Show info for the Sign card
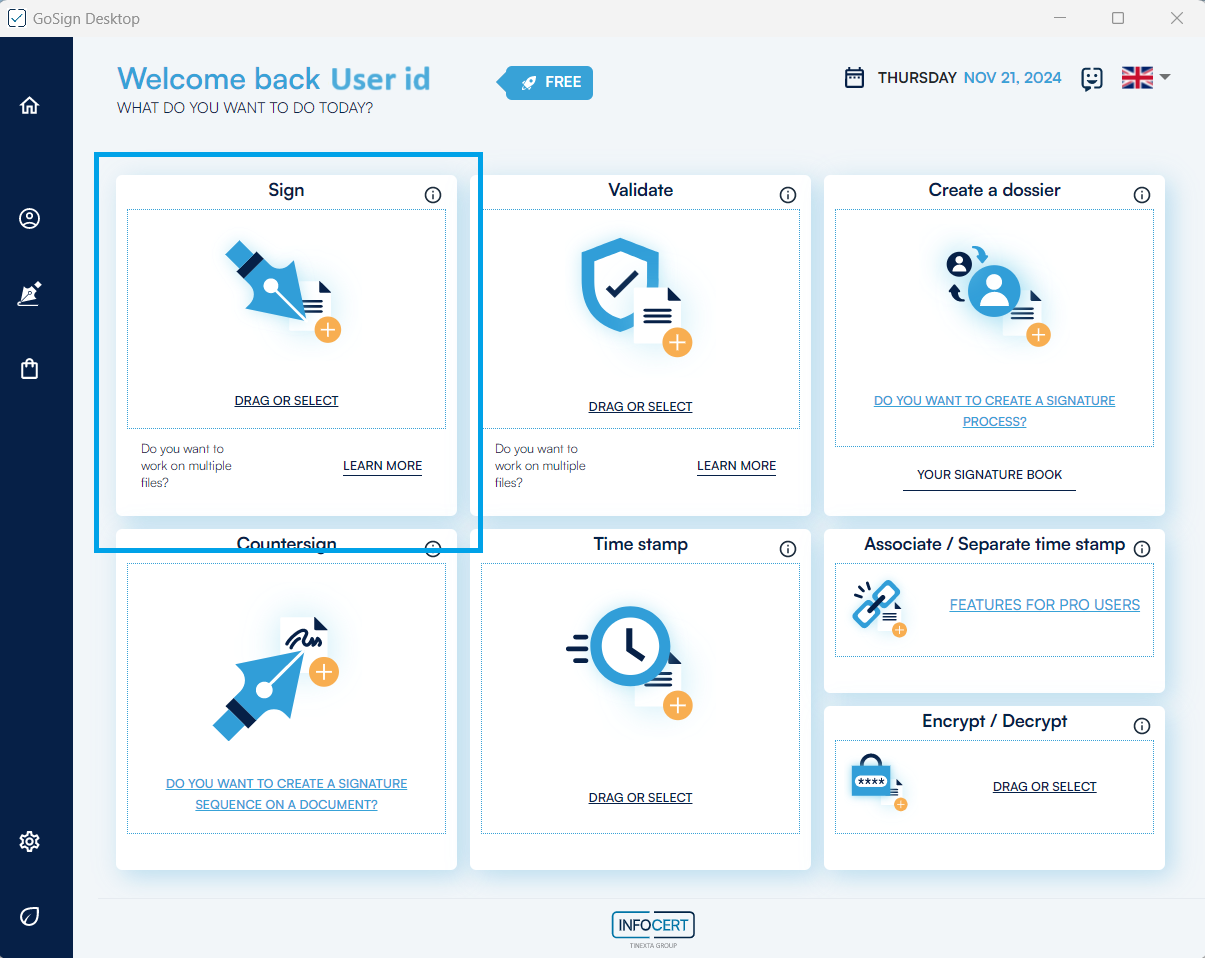Viewport: 1205px width, 958px height. (433, 195)
